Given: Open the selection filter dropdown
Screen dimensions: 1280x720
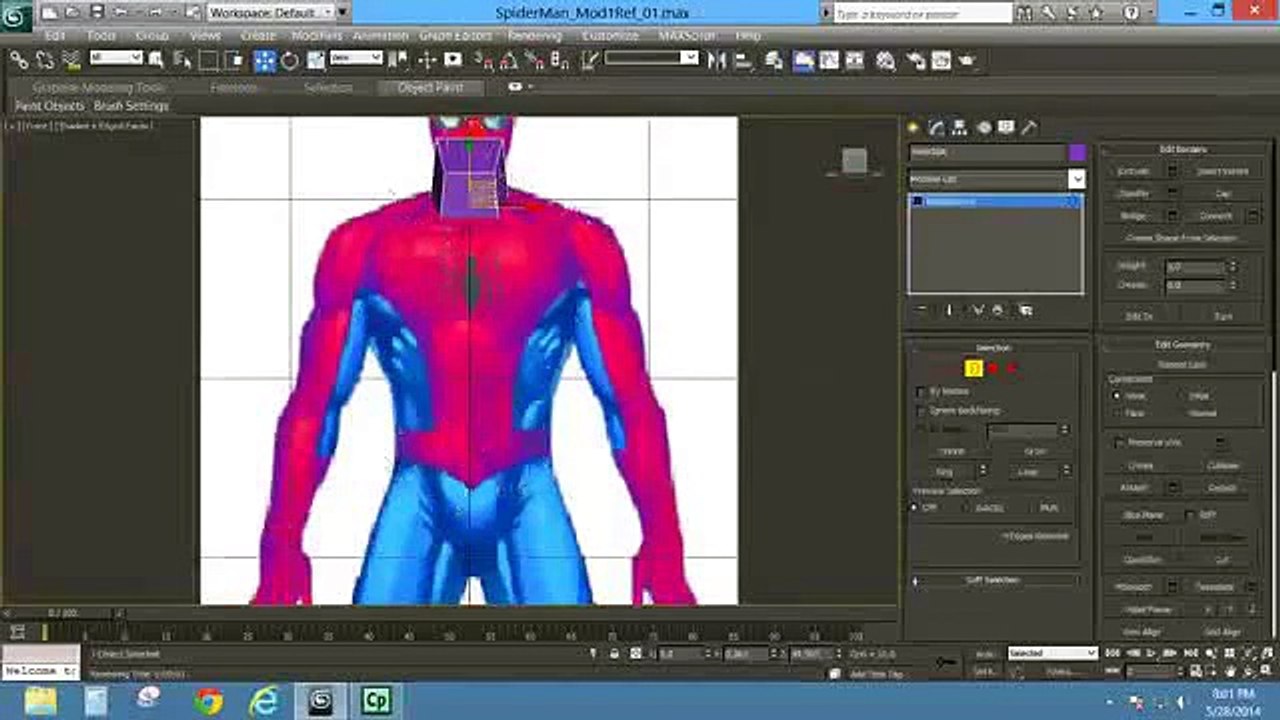Looking at the screenshot, I should click(116, 58).
